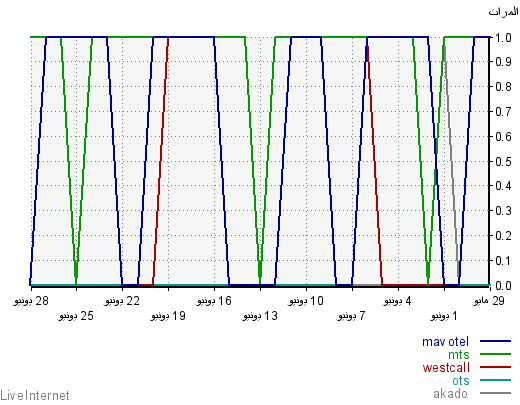Click the gray akado line swatch
This screenshot has width=520, height=405.
click(495, 393)
